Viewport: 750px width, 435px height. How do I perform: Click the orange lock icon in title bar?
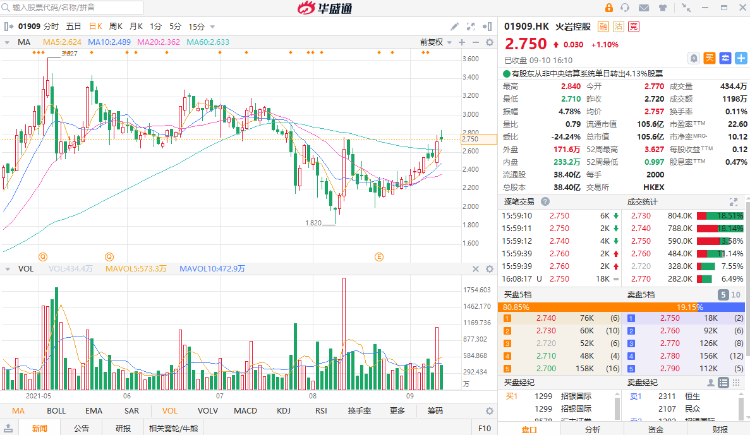point(609,8)
